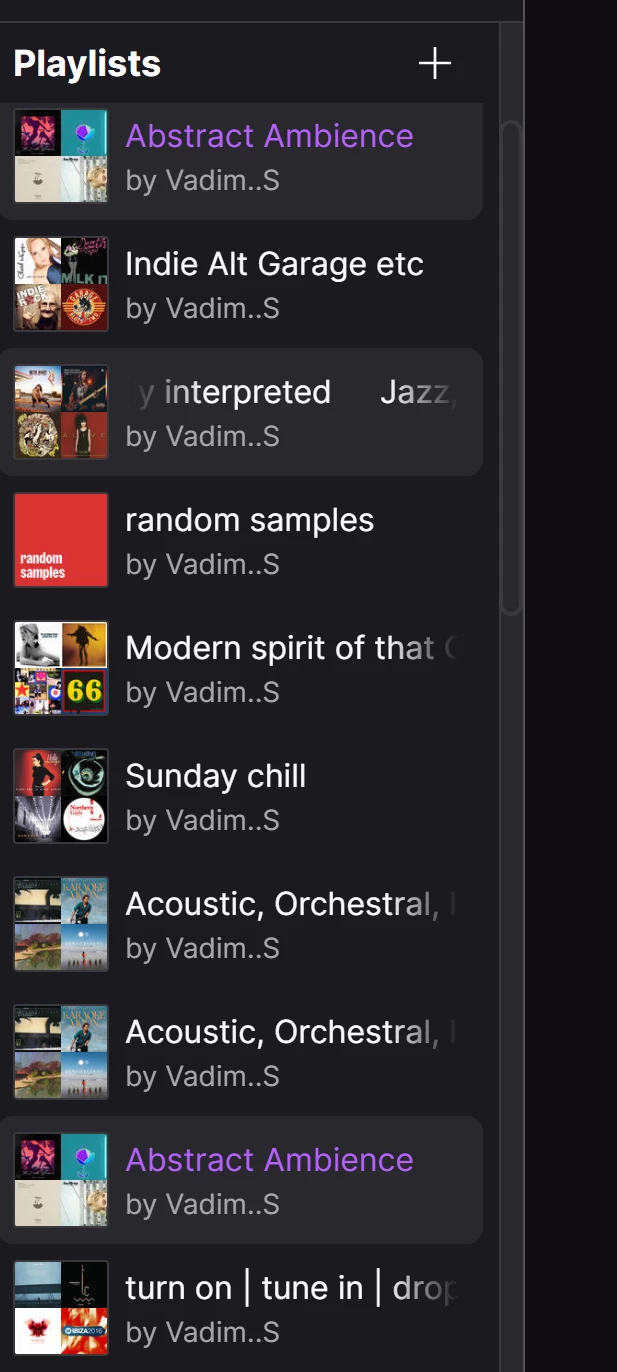Click the random samples red cover thumbnail
Image resolution: width=617 pixels, height=1372 pixels.
(61, 540)
